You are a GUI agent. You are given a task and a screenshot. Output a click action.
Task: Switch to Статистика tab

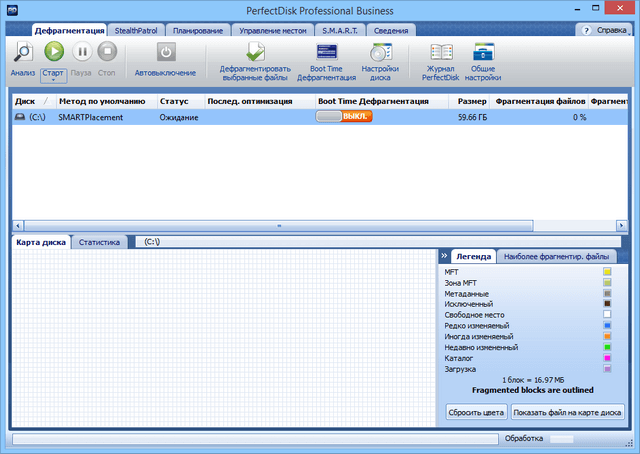tap(99, 242)
